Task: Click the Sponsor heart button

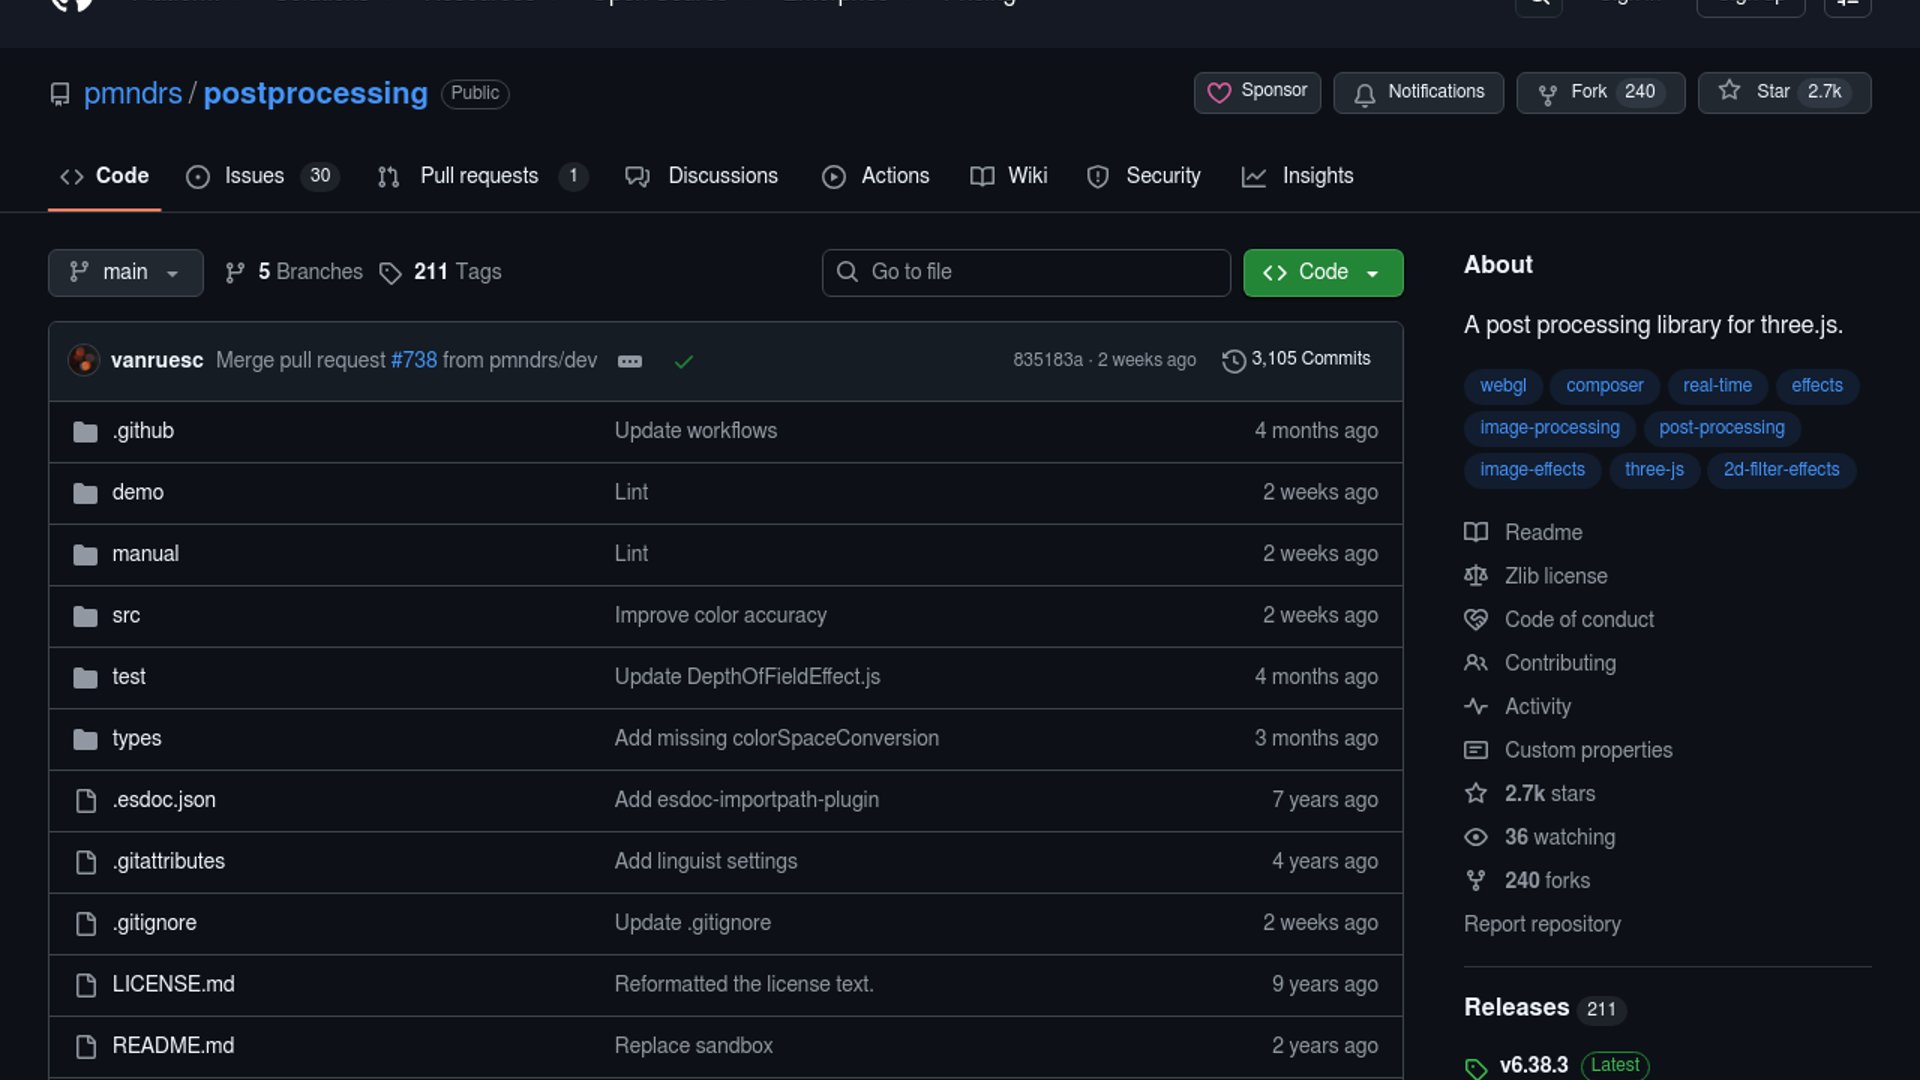Action: click(x=1257, y=92)
